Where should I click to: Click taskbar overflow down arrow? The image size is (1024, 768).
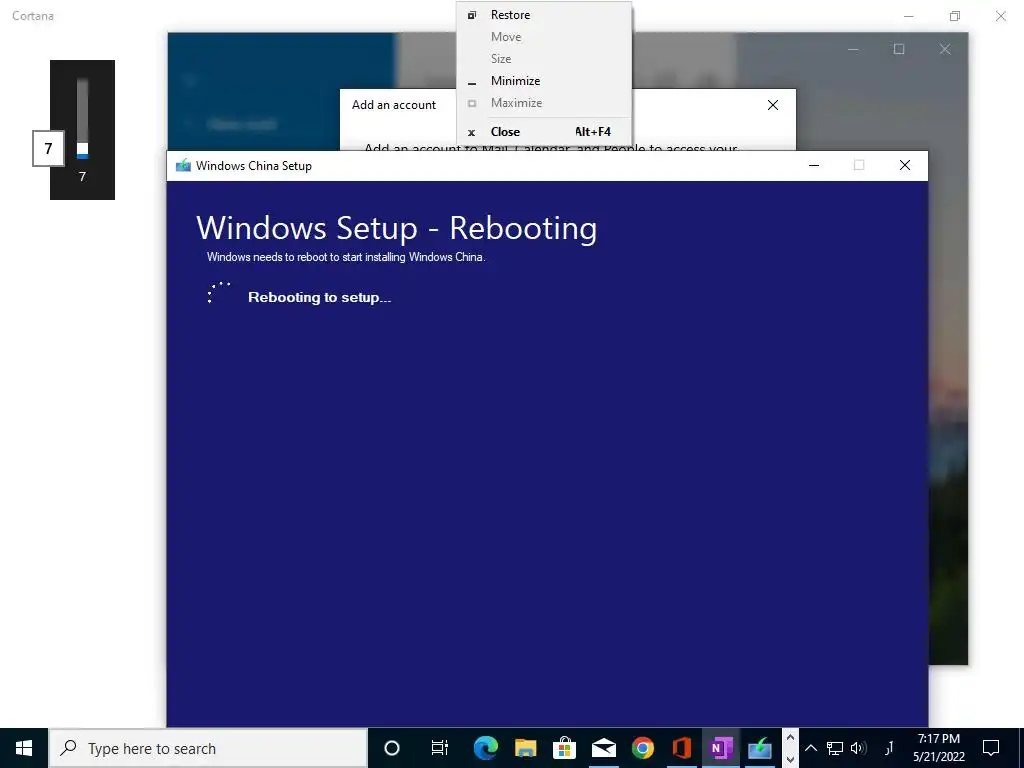coord(790,759)
